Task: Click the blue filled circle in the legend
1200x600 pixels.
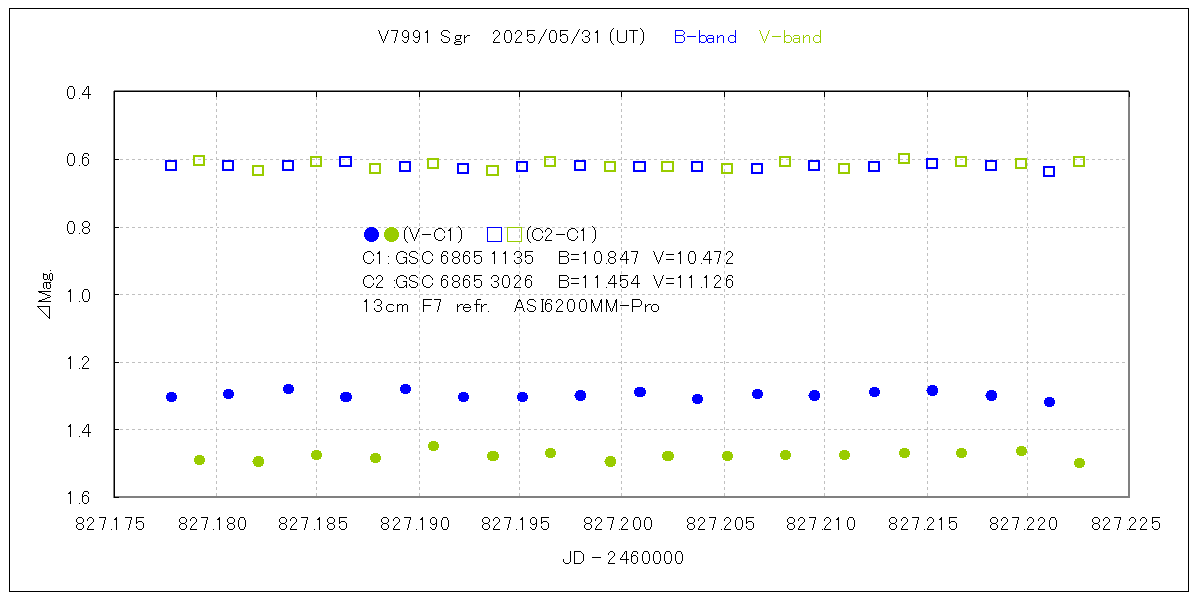Action: click(371, 235)
